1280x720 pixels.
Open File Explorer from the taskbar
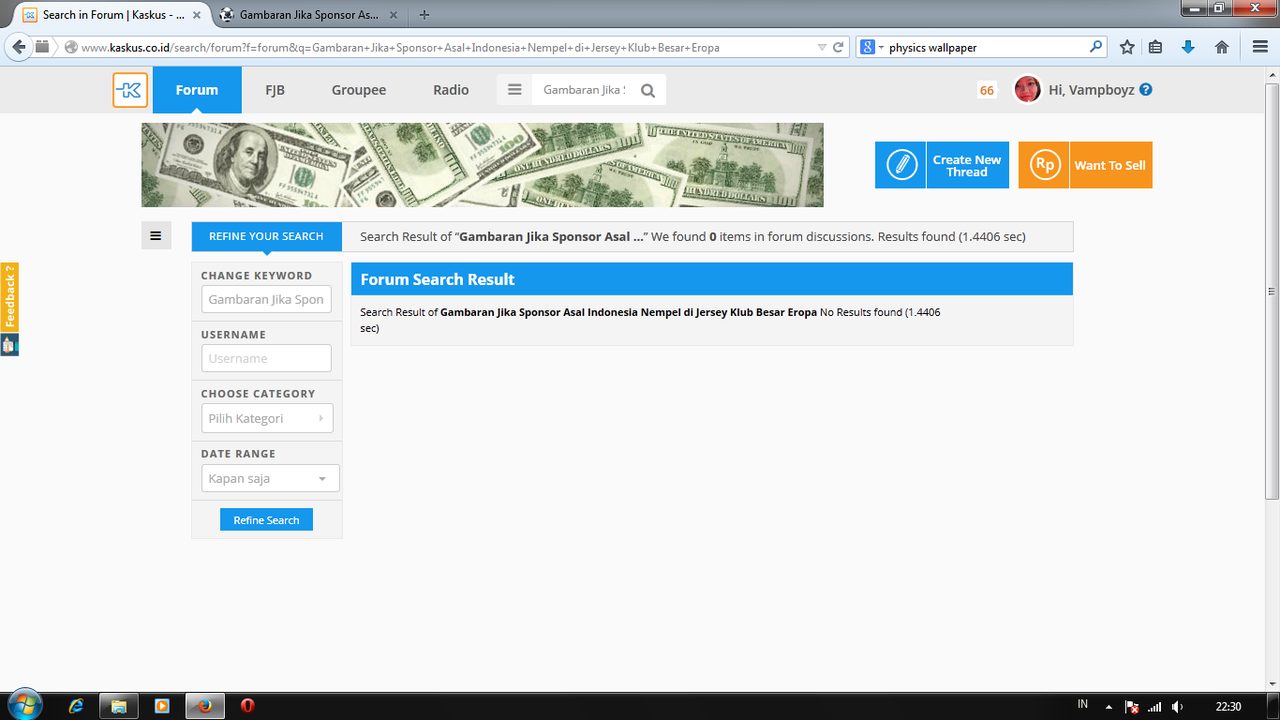119,706
